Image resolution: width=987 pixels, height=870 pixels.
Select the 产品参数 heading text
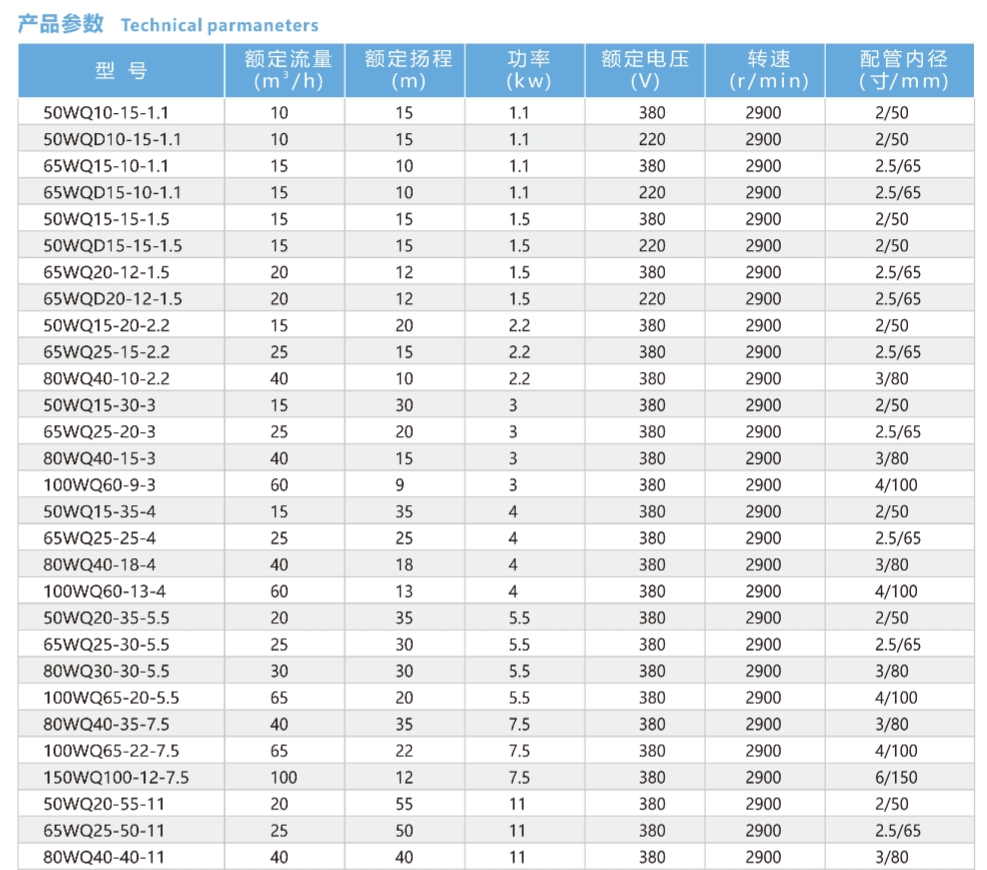[61, 25]
